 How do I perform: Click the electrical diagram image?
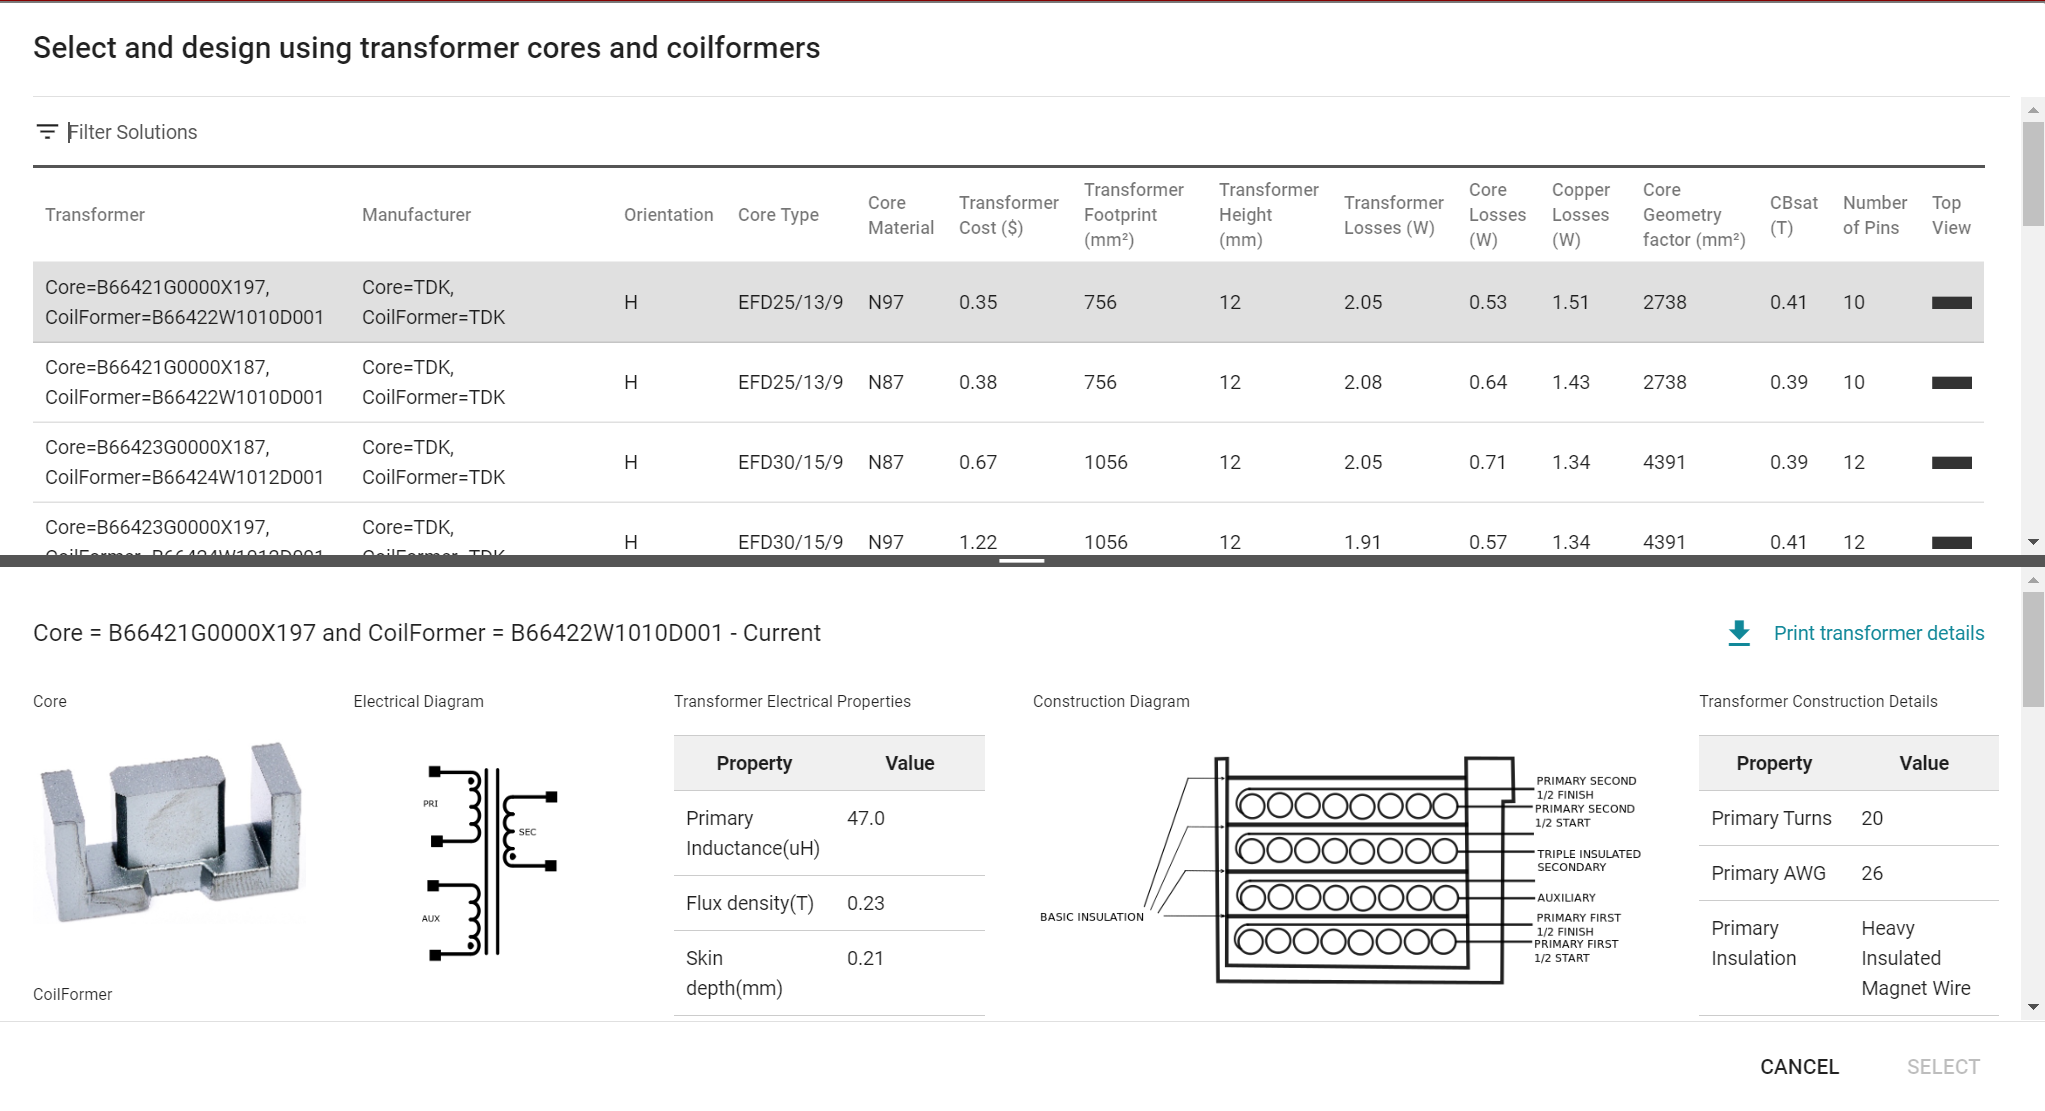pos(490,862)
